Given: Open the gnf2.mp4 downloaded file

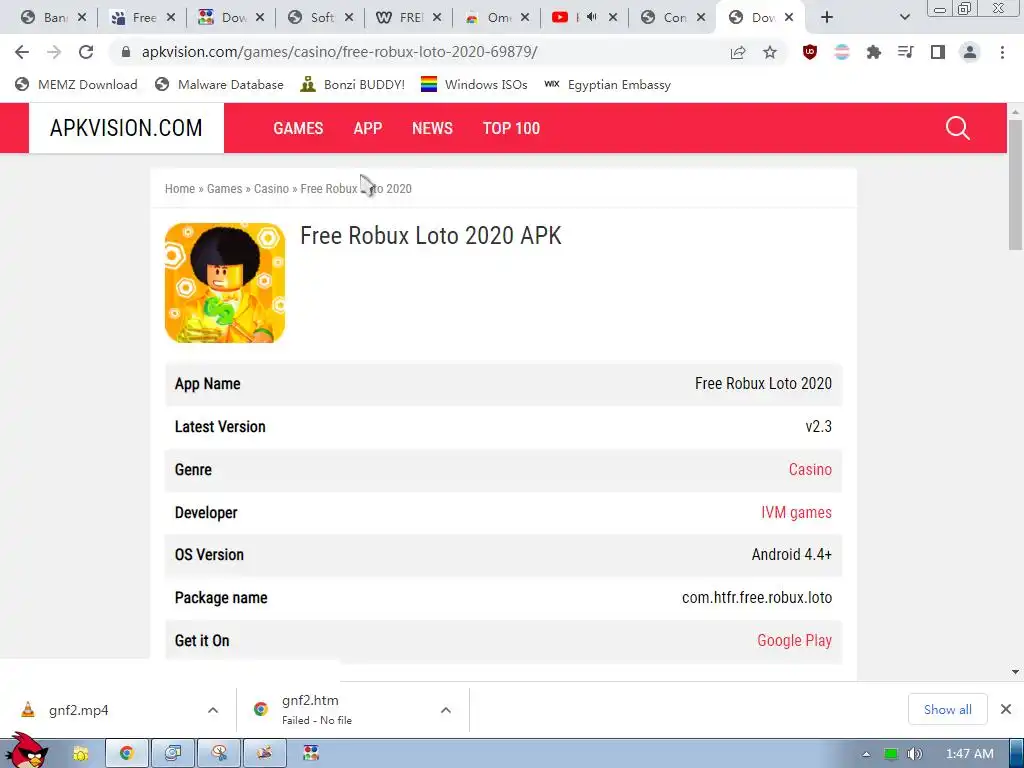Looking at the screenshot, I should point(78,710).
